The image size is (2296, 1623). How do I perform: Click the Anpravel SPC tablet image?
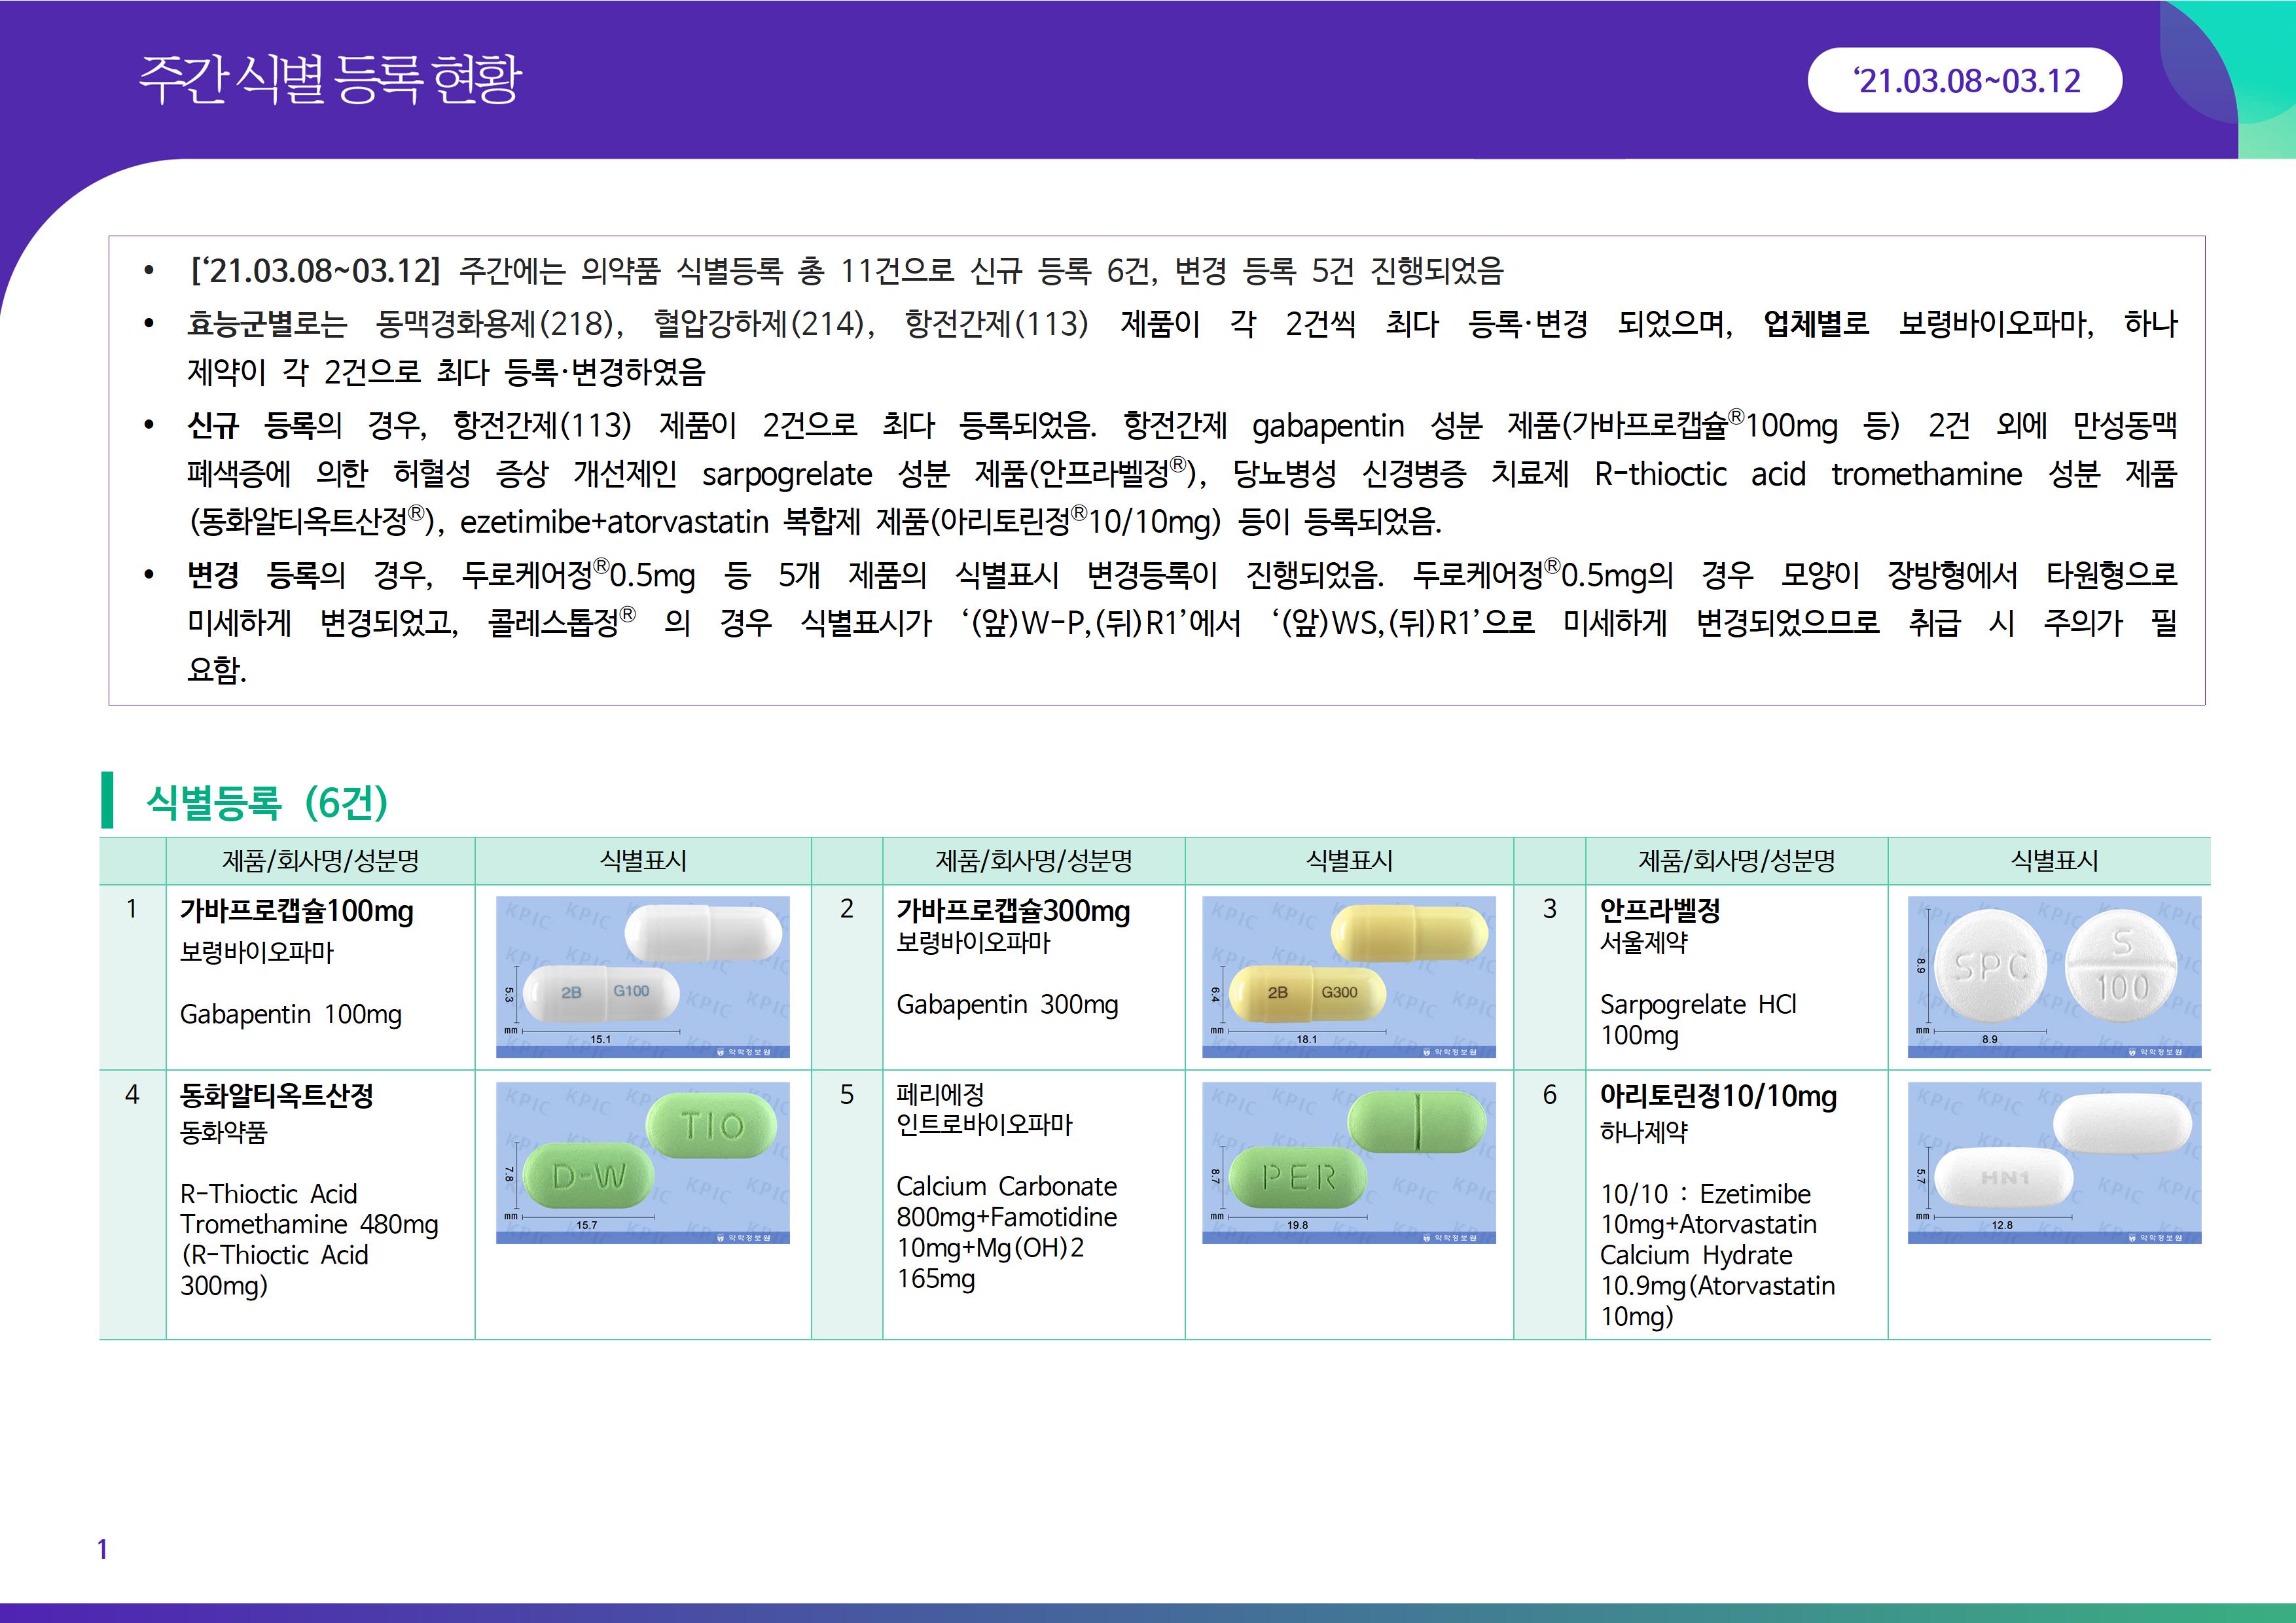(x=2054, y=977)
